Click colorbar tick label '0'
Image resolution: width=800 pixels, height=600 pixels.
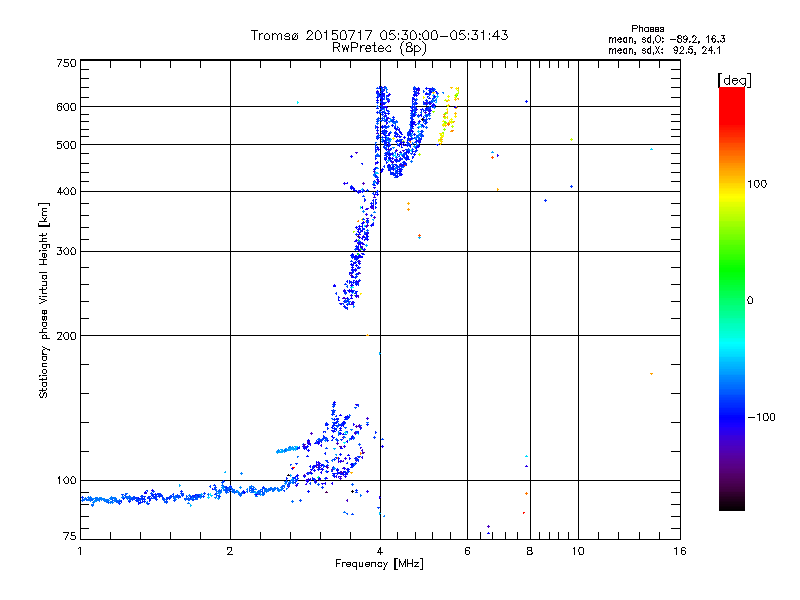pyautogui.click(x=749, y=301)
